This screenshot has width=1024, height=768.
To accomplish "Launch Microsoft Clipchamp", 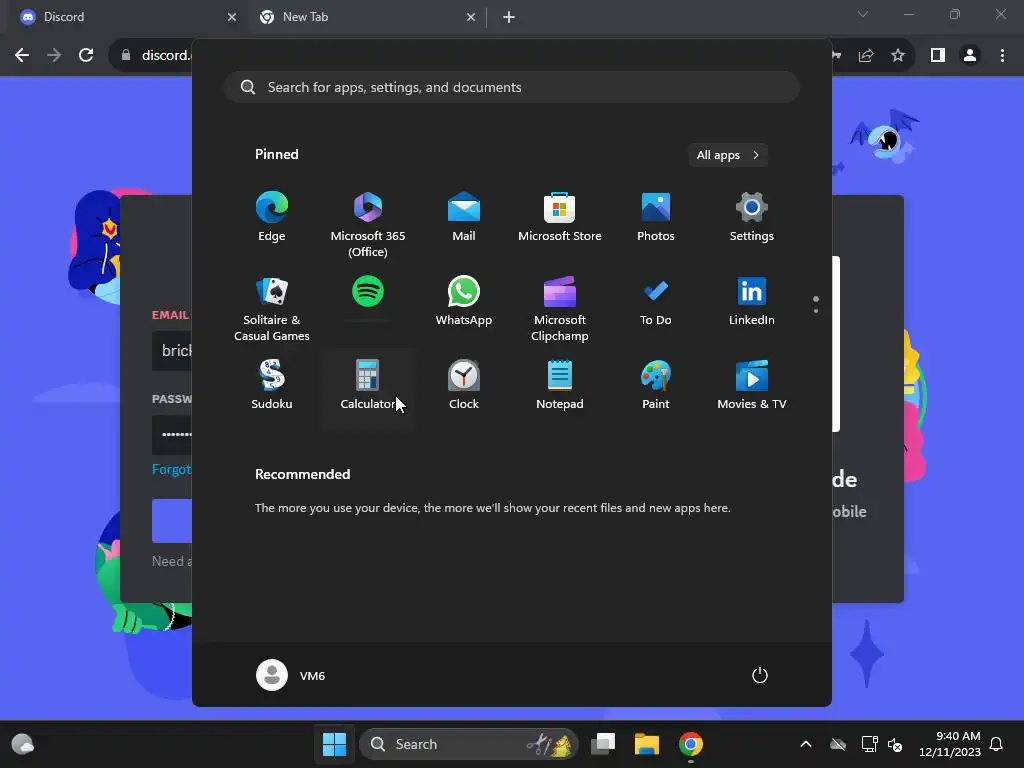I will tap(560, 308).
